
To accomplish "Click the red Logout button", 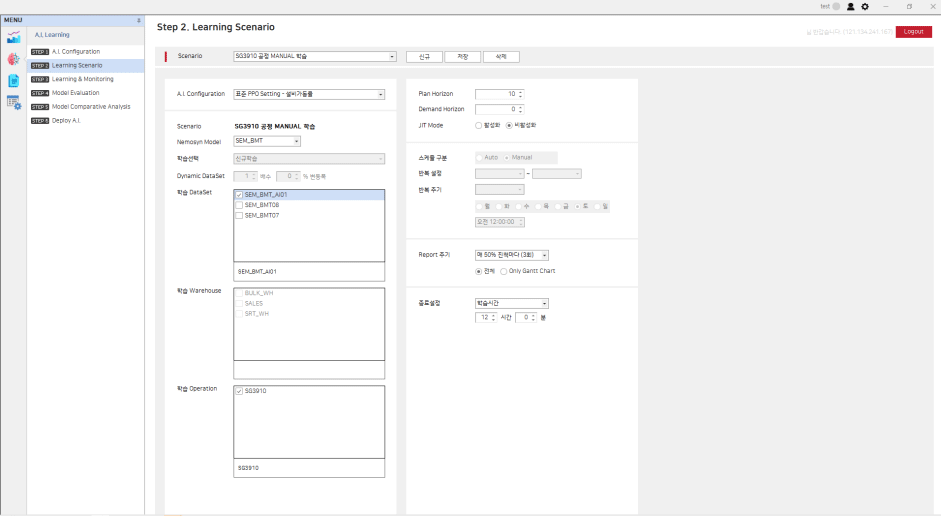I will pos(913,32).
